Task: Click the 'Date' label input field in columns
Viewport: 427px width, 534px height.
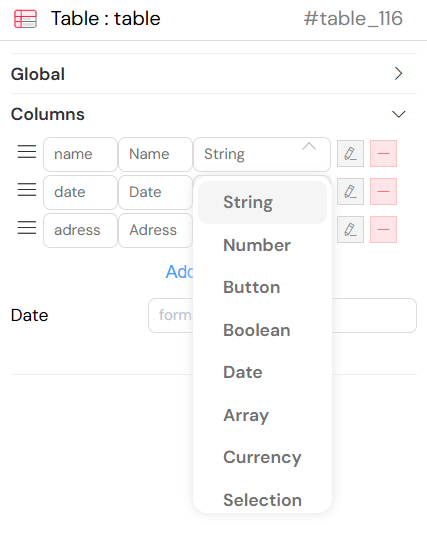Action: pos(155,192)
